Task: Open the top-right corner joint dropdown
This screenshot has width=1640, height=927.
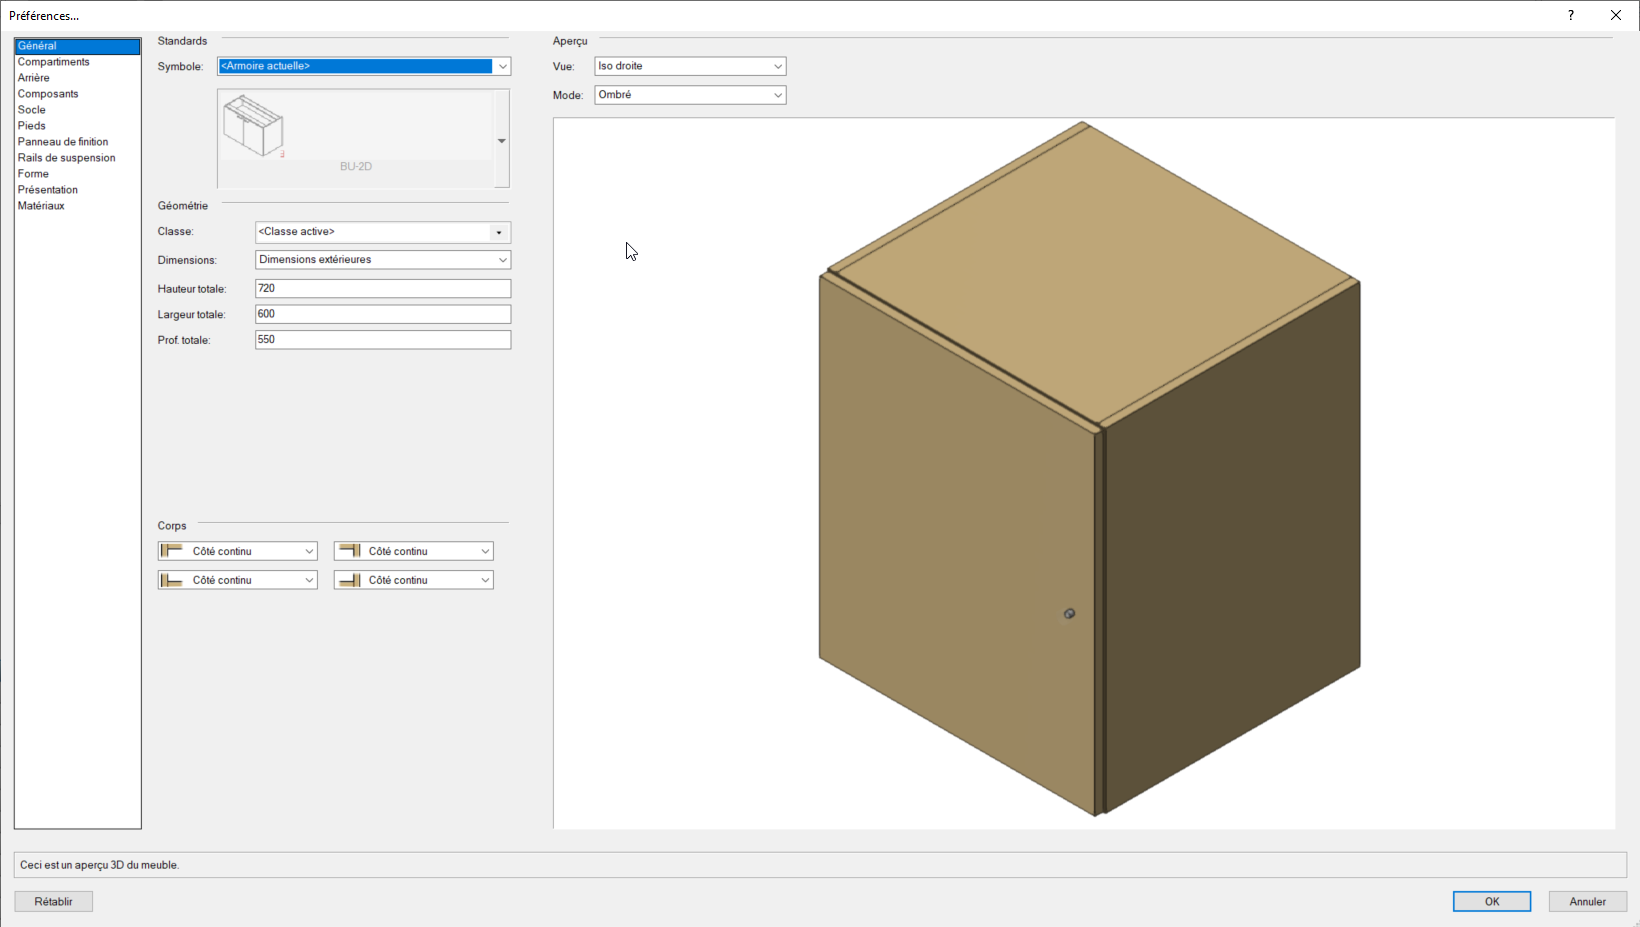Action: (414, 551)
